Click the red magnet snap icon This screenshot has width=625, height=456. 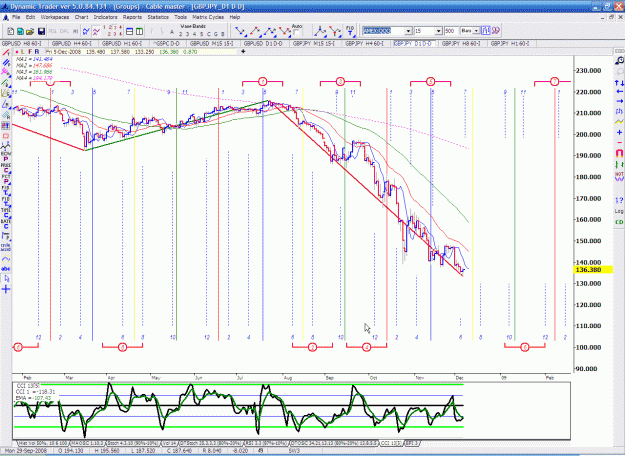coord(619,153)
